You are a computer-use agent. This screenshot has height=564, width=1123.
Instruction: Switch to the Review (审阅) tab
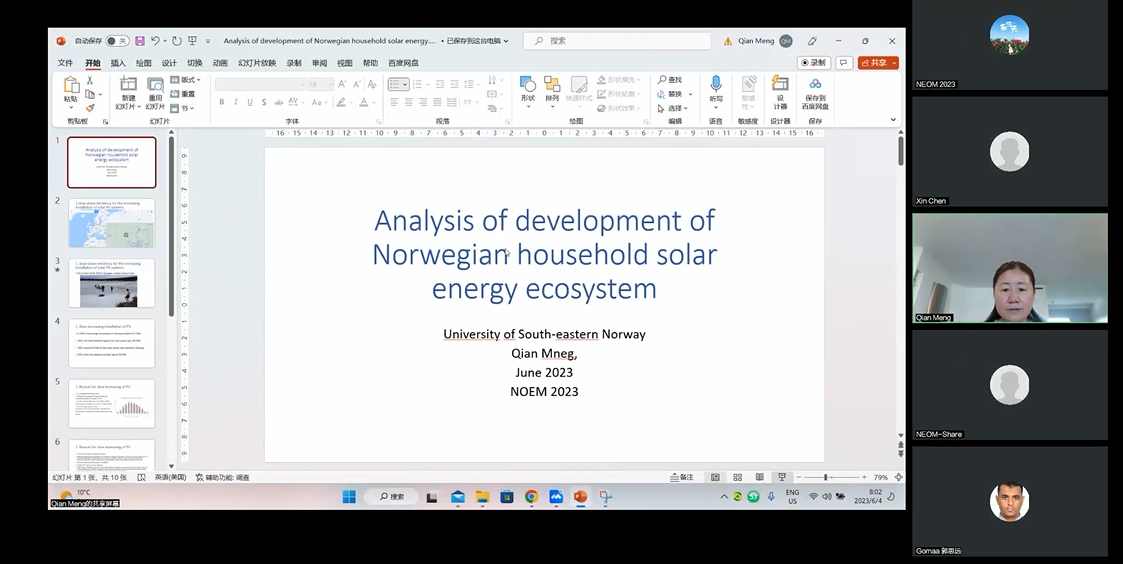(319, 63)
